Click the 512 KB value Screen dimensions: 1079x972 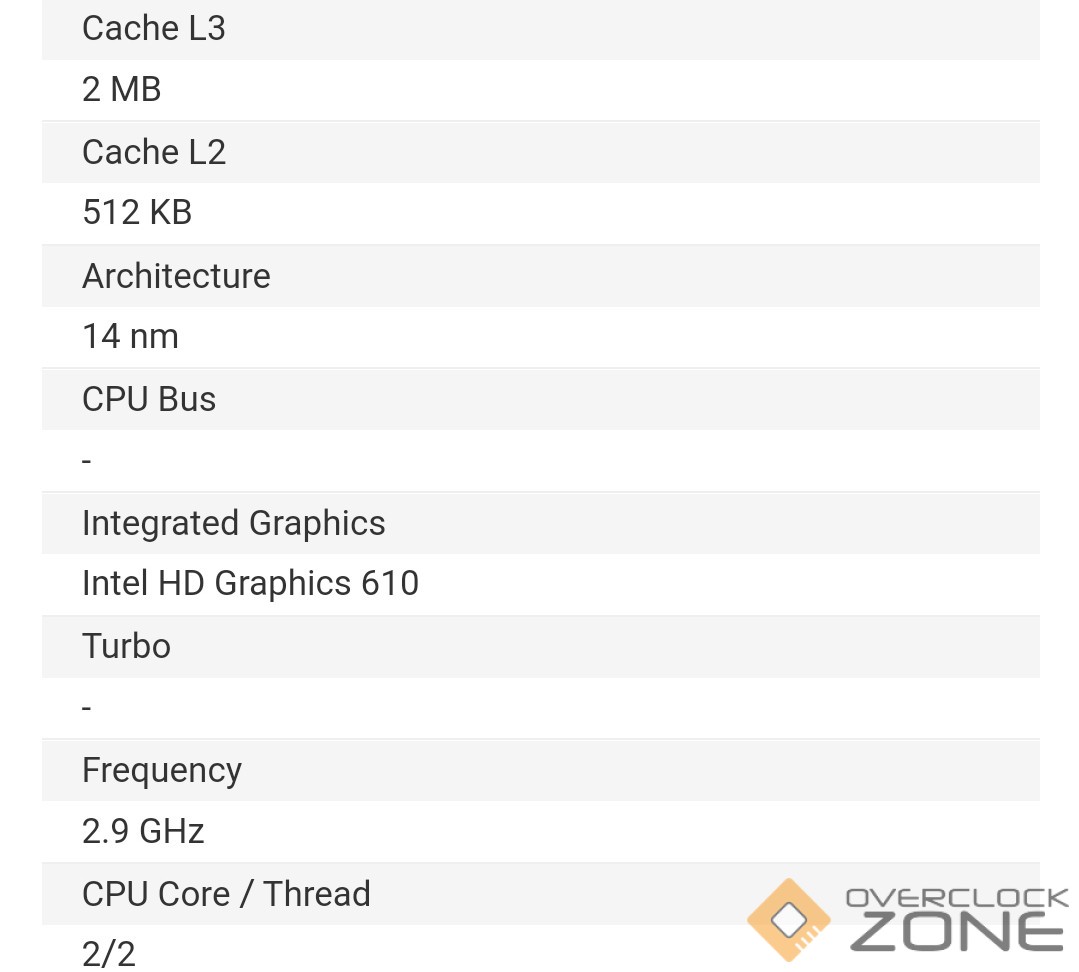point(137,213)
